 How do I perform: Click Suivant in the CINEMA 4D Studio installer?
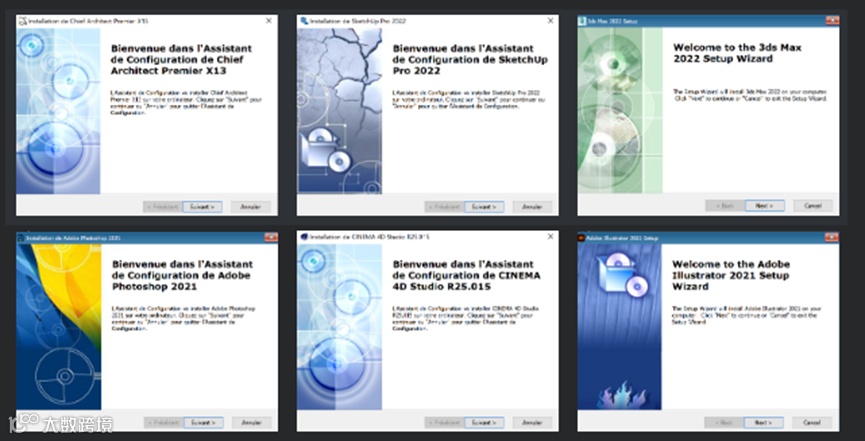pyautogui.click(x=484, y=423)
